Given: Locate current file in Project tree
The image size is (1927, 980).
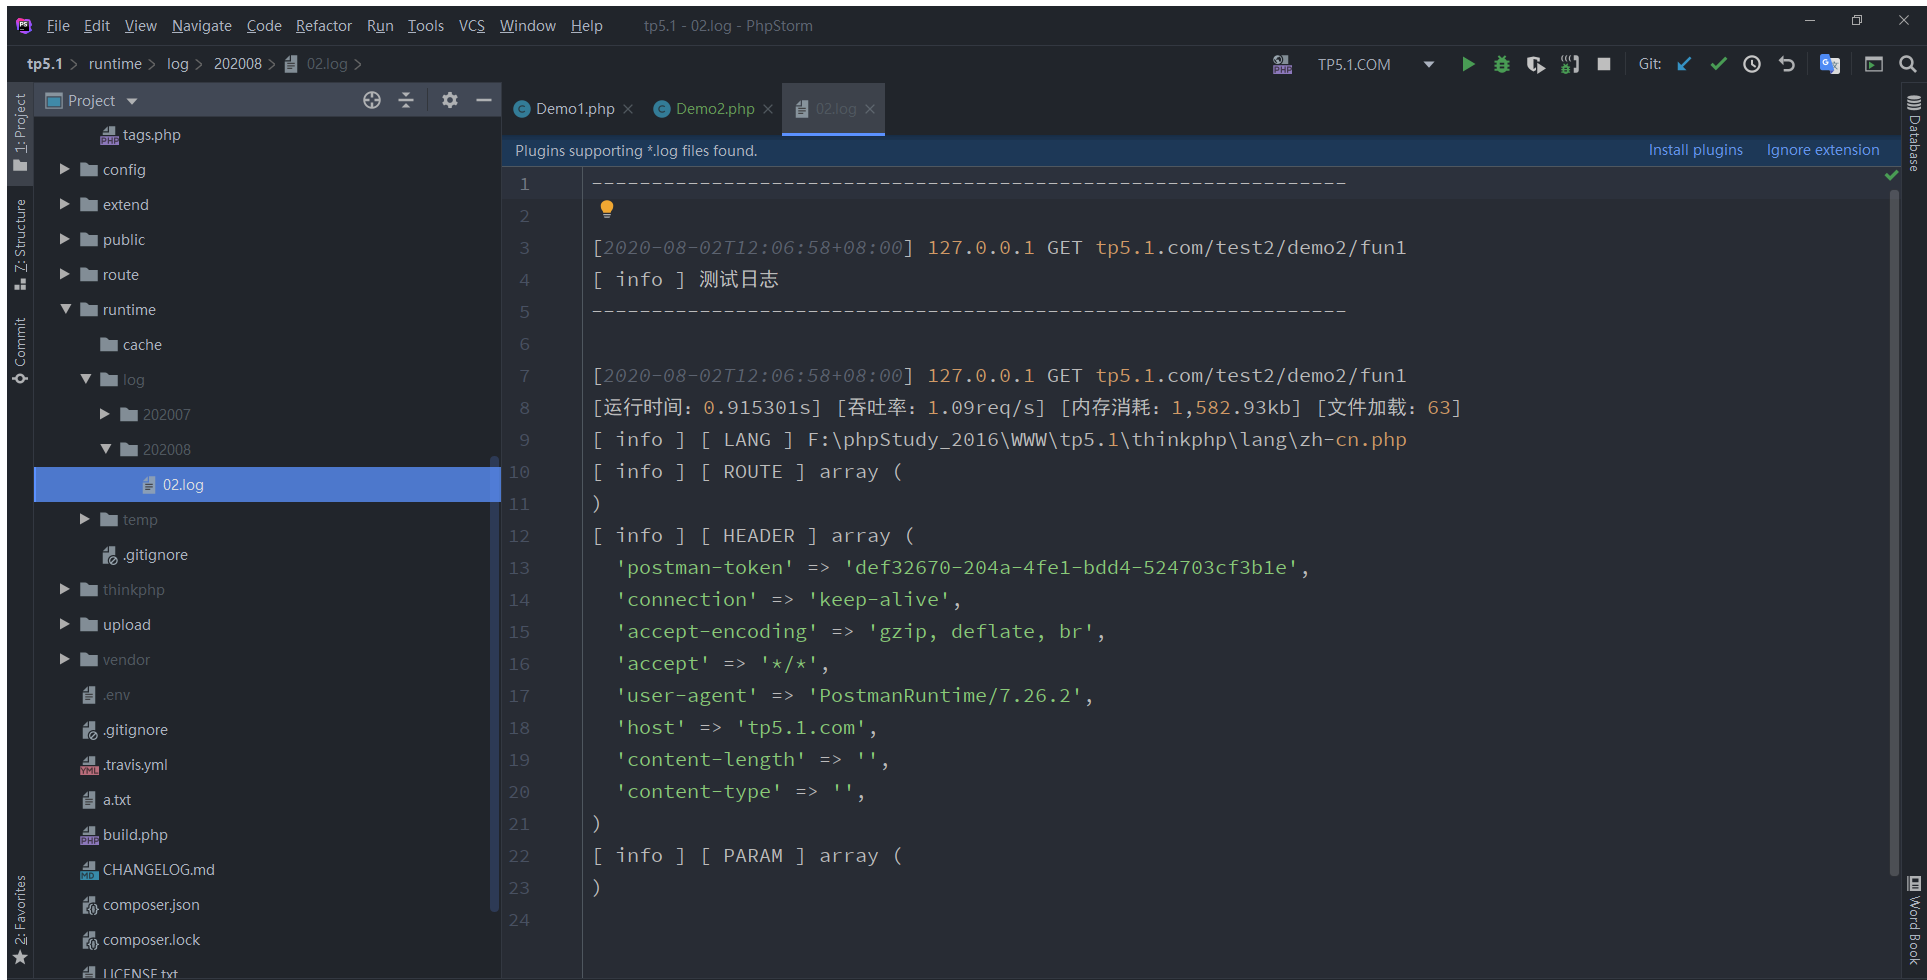Looking at the screenshot, I should (x=372, y=100).
